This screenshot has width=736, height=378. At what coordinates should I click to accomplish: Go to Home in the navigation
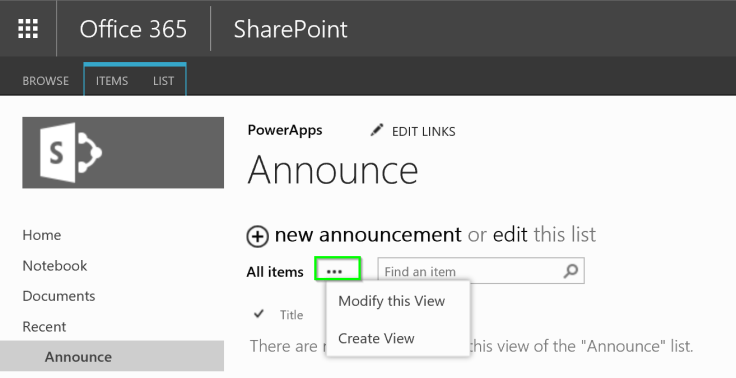click(x=42, y=235)
